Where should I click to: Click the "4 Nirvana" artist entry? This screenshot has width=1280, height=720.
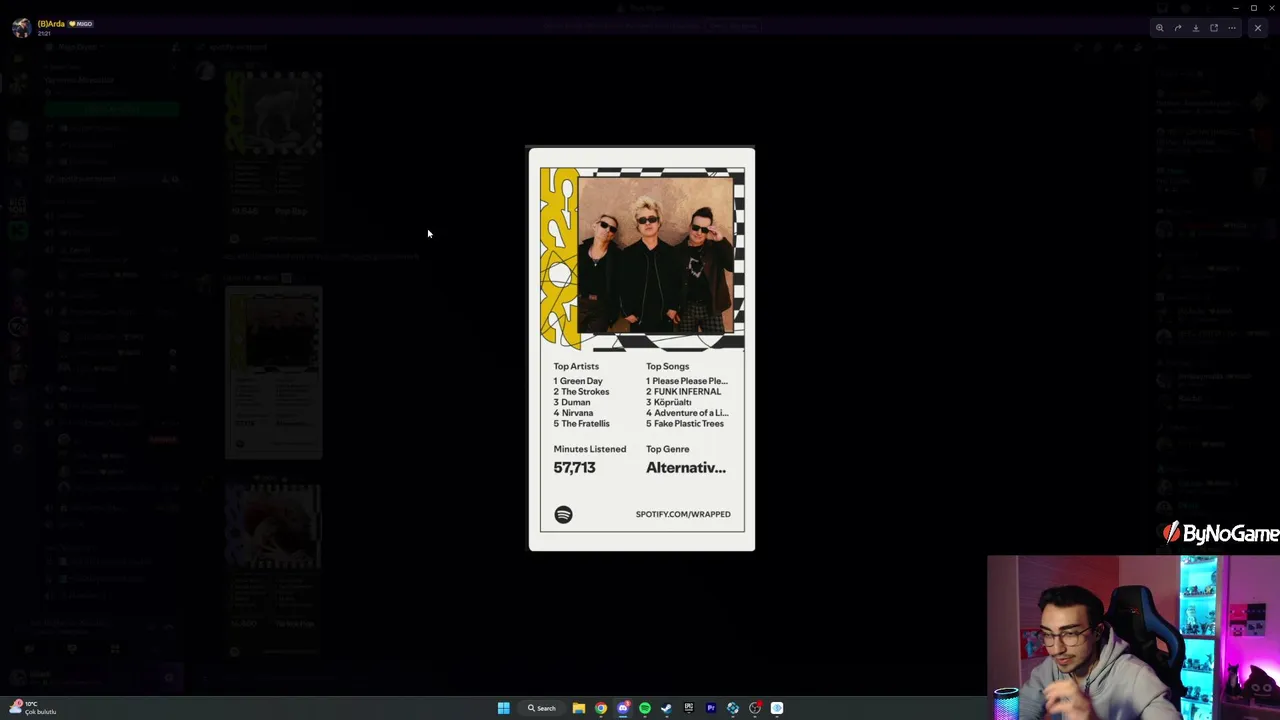click(573, 413)
